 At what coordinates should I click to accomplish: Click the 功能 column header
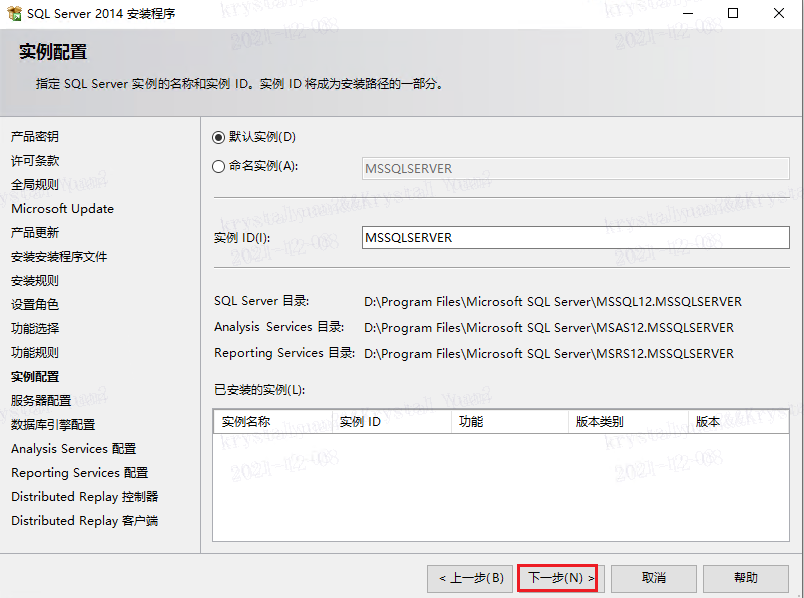(x=510, y=422)
